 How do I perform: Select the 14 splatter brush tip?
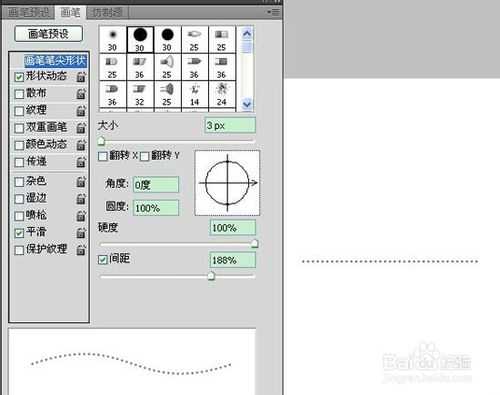click(195, 94)
